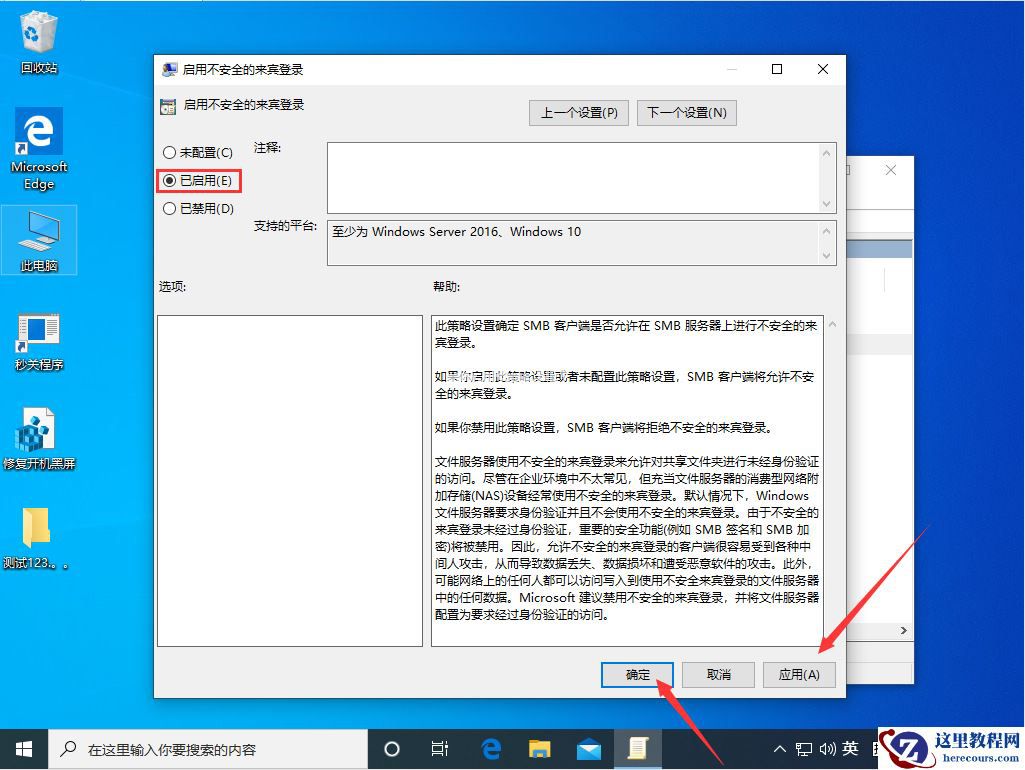Screen dimensions: 1025x770
Task: Click the 应用(A) button
Action: click(799, 674)
